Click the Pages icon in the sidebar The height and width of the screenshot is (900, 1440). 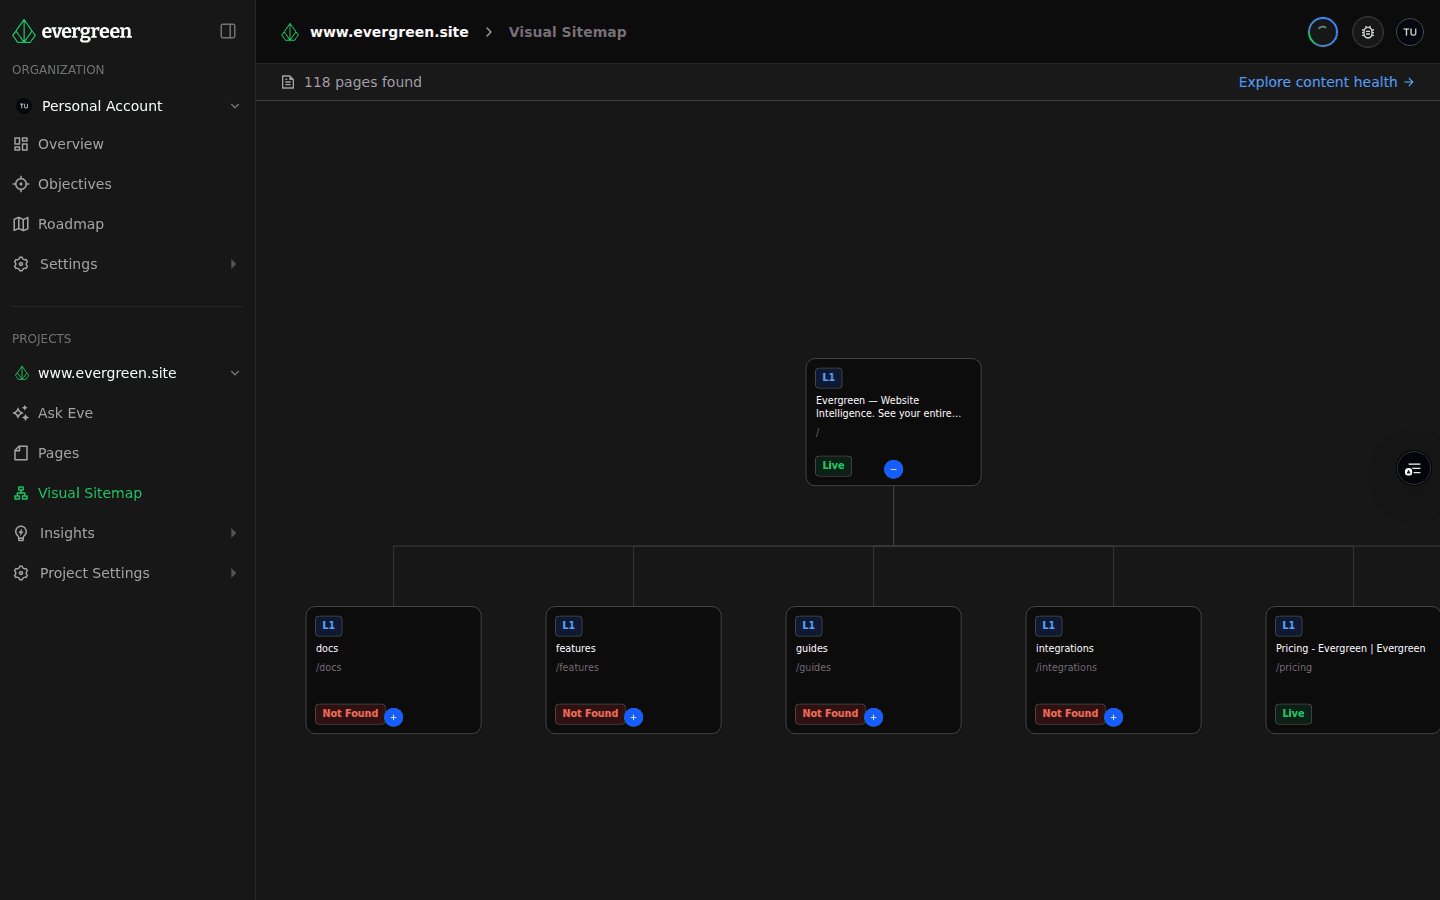pos(21,452)
